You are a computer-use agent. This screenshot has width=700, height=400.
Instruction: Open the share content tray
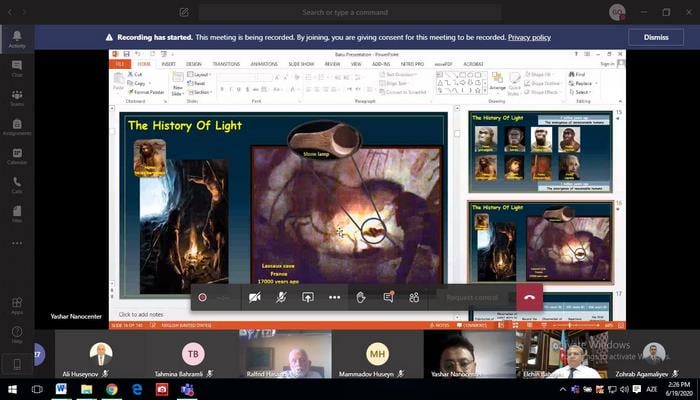coord(308,297)
